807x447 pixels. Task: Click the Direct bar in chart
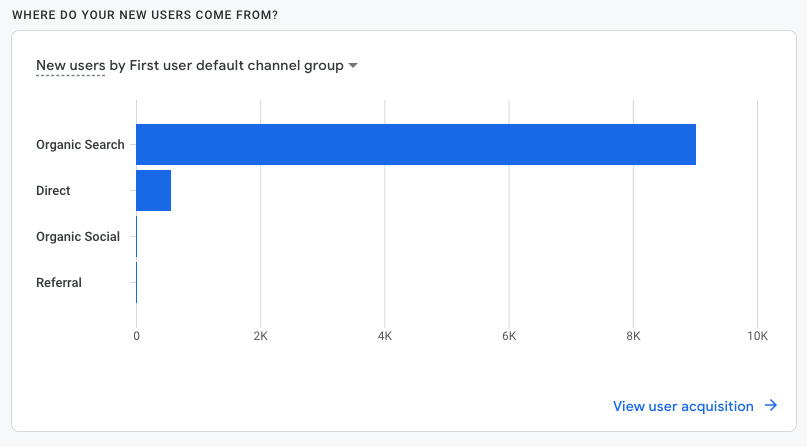coord(153,190)
